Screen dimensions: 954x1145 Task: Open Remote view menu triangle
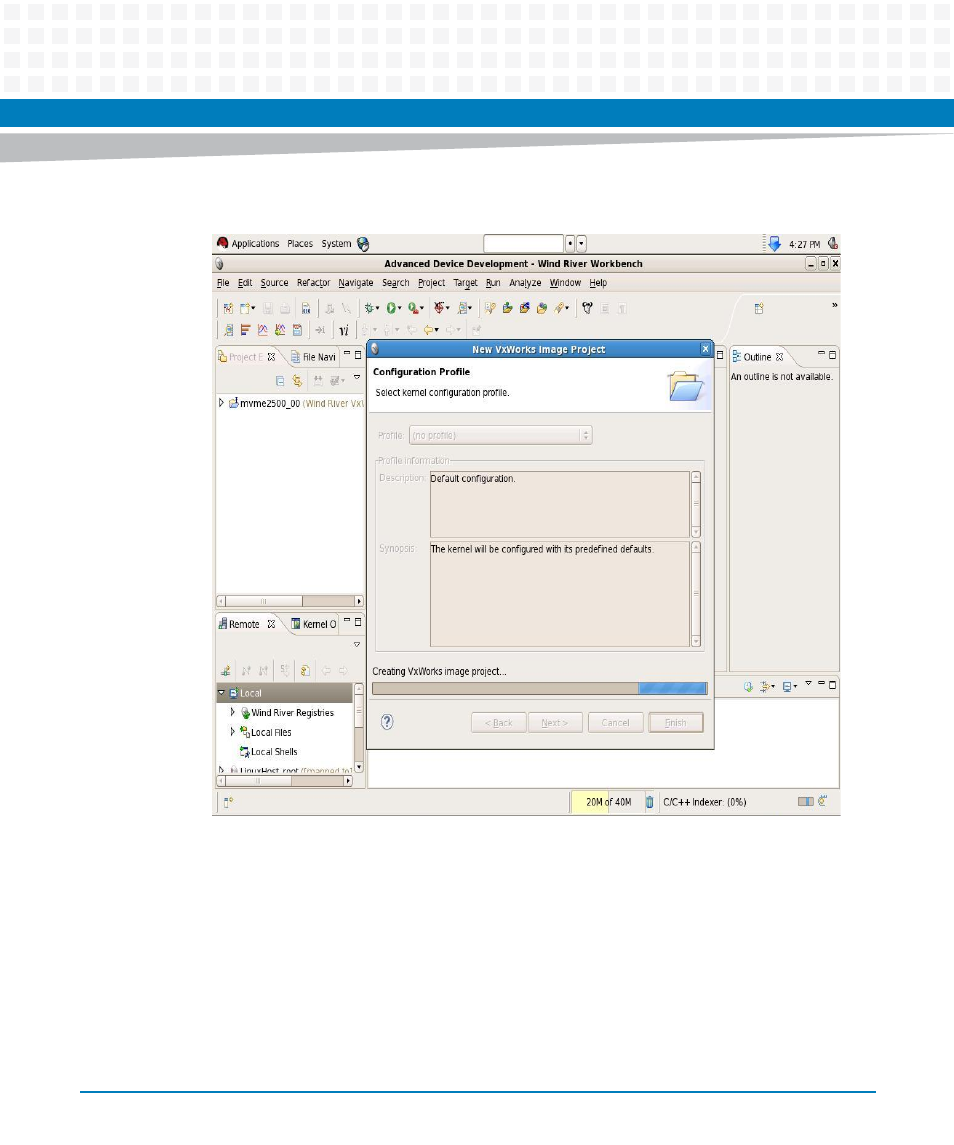tap(357, 645)
